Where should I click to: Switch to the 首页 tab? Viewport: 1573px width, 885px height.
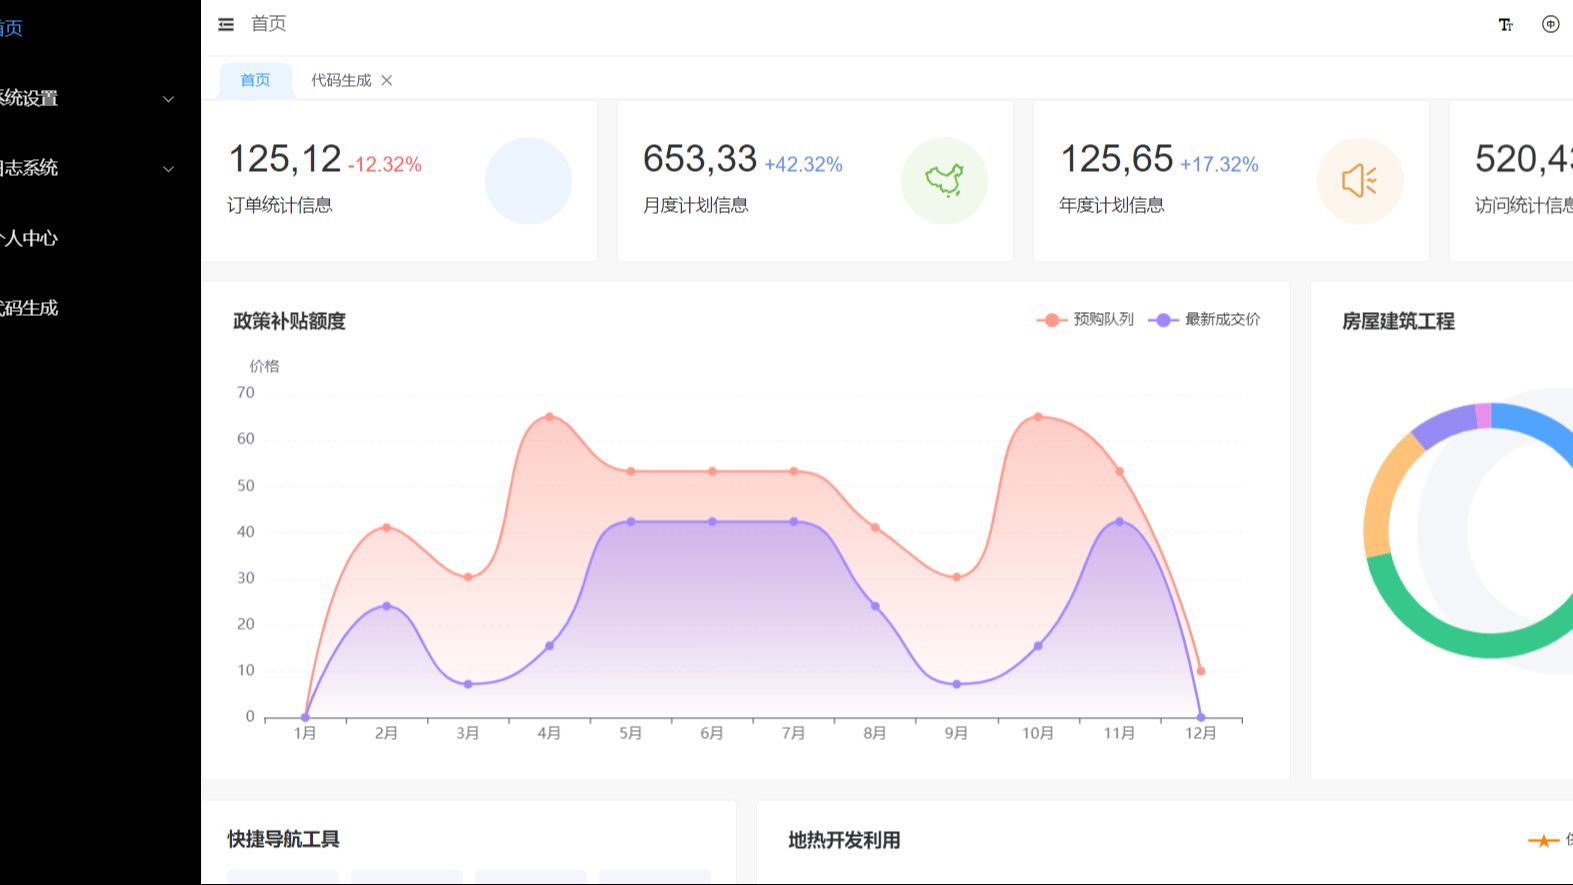(255, 80)
